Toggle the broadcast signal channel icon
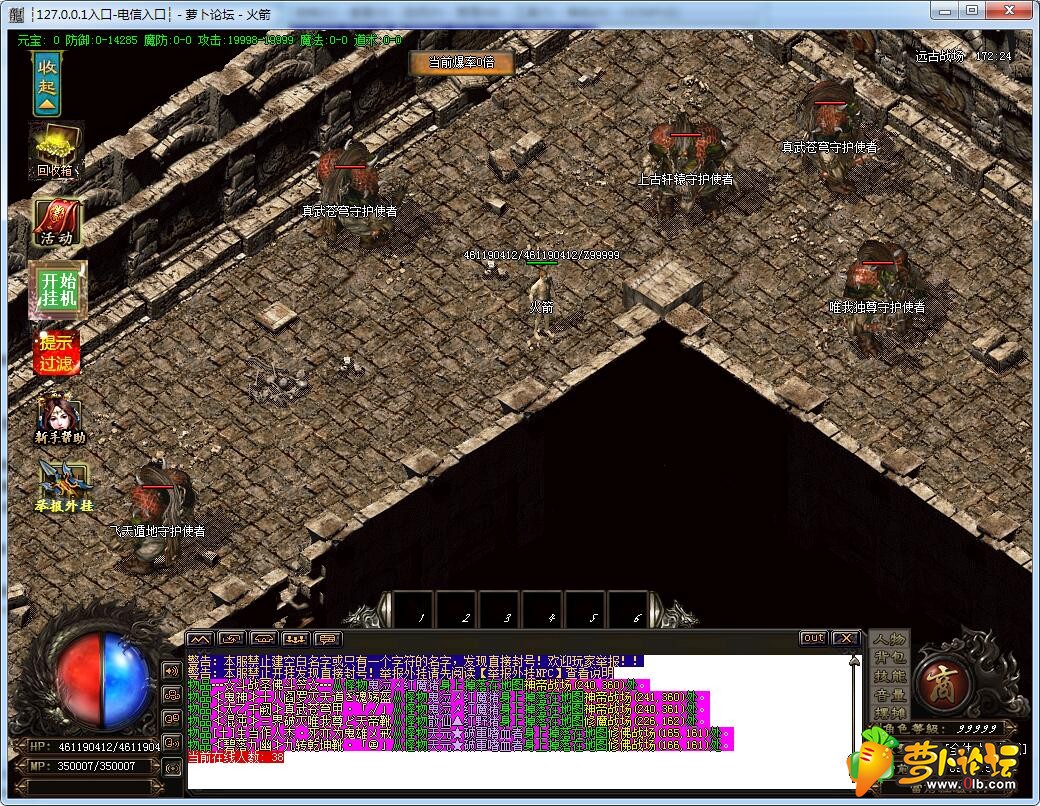The image size is (1040, 806). pos(172,768)
